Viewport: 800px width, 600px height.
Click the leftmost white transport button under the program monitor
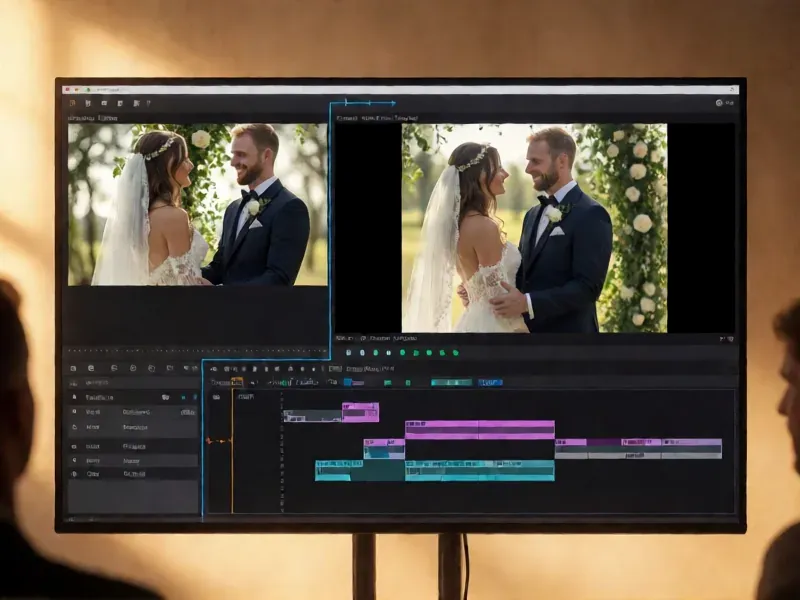pyautogui.click(x=349, y=353)
